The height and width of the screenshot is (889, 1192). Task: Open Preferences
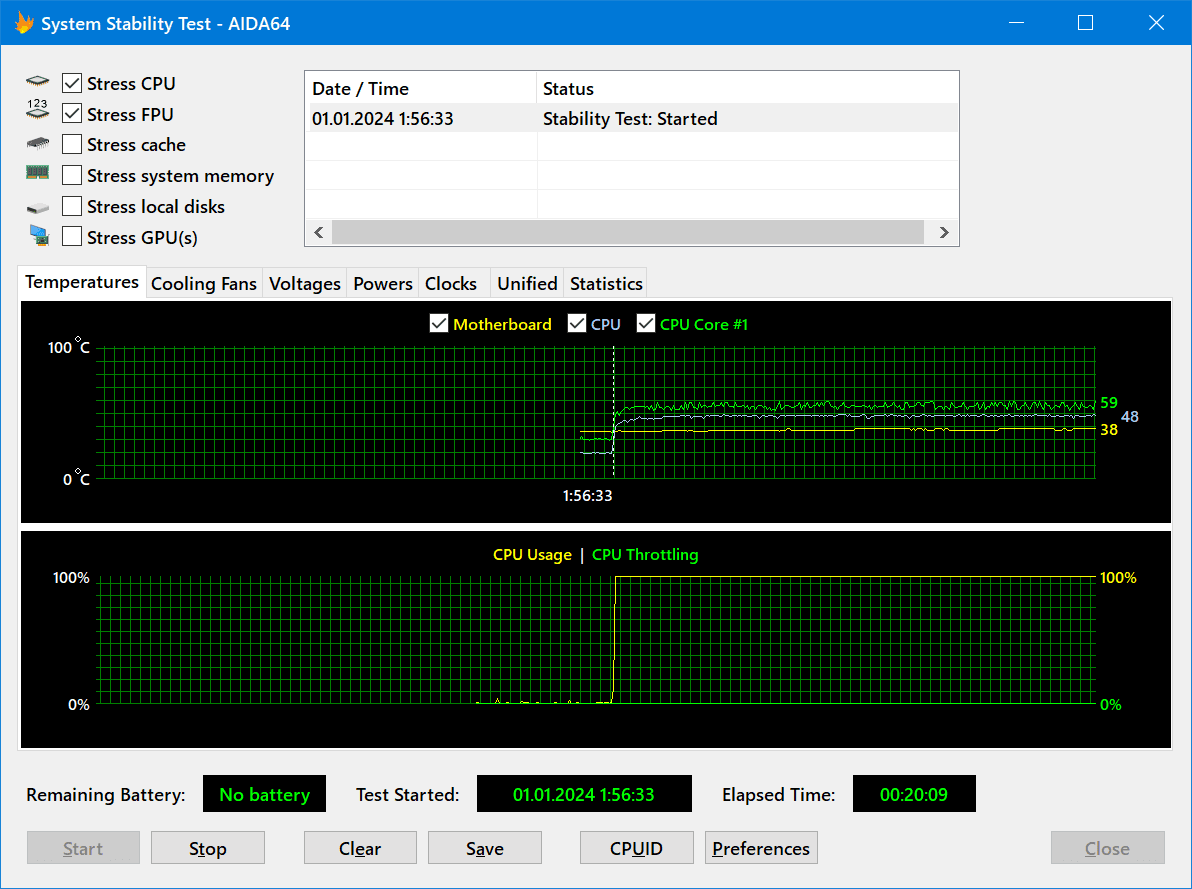click(761, 848)
